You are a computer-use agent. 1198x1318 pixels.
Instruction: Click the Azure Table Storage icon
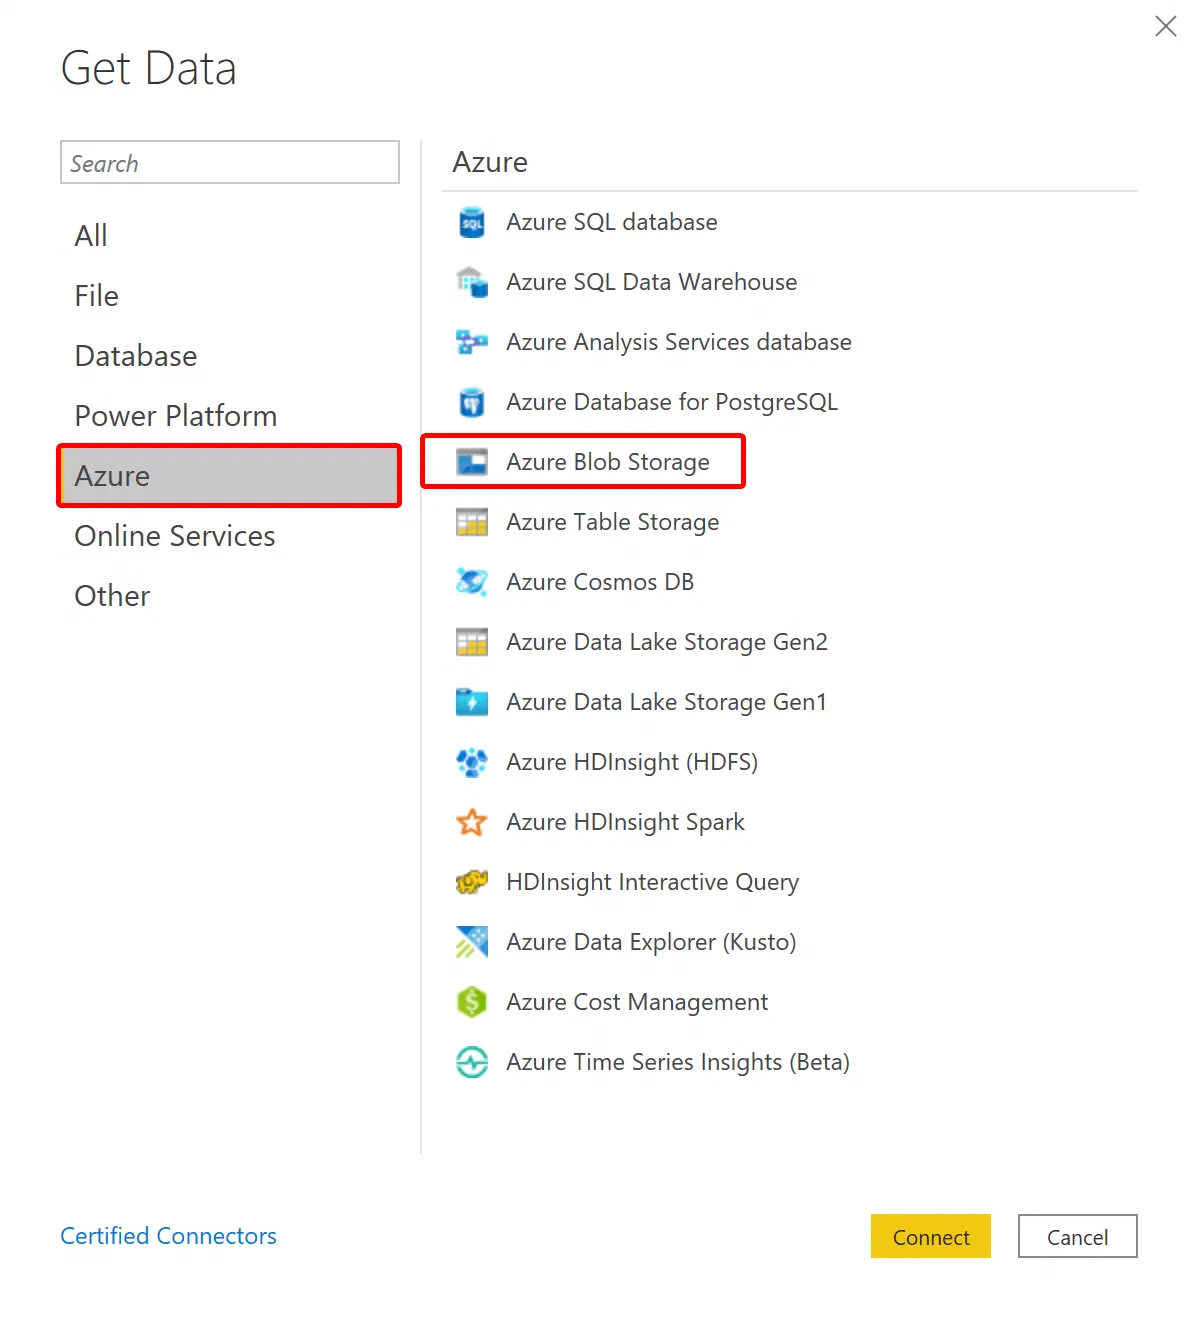[471, 522]
